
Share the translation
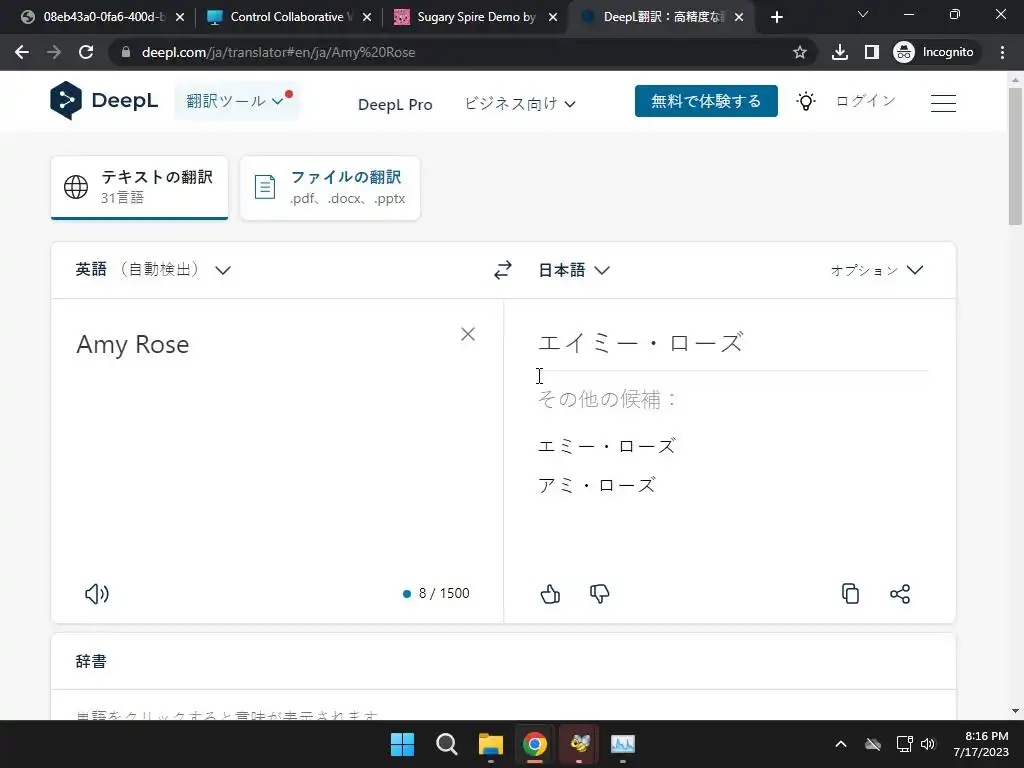900,594
